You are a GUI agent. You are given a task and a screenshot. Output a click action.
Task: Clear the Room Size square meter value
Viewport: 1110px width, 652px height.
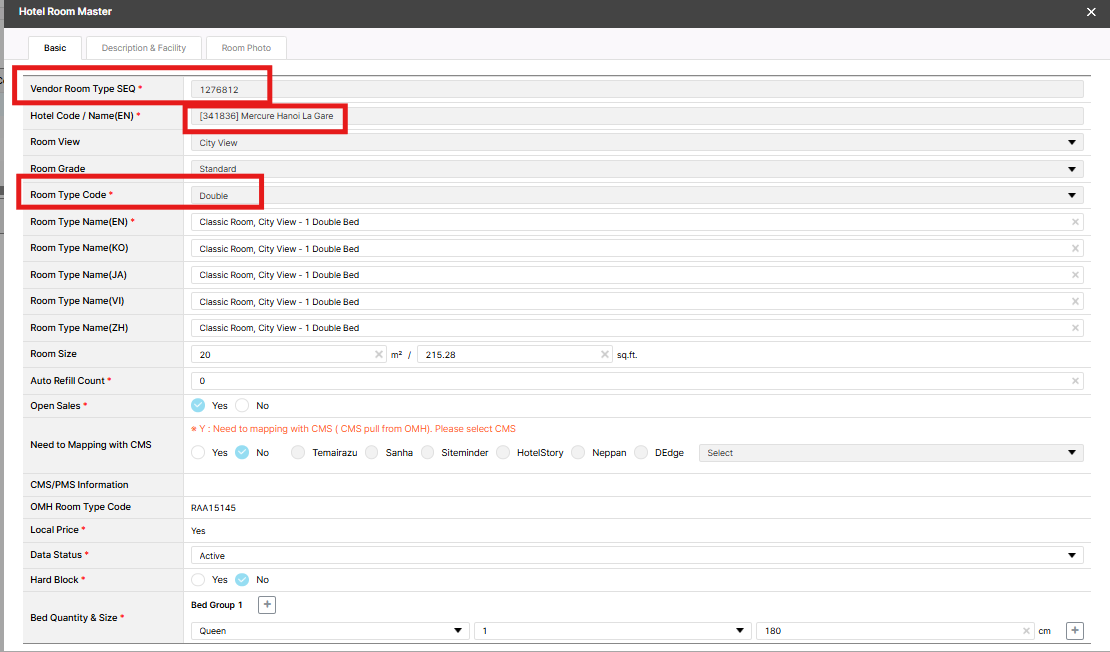click(379, 354)
